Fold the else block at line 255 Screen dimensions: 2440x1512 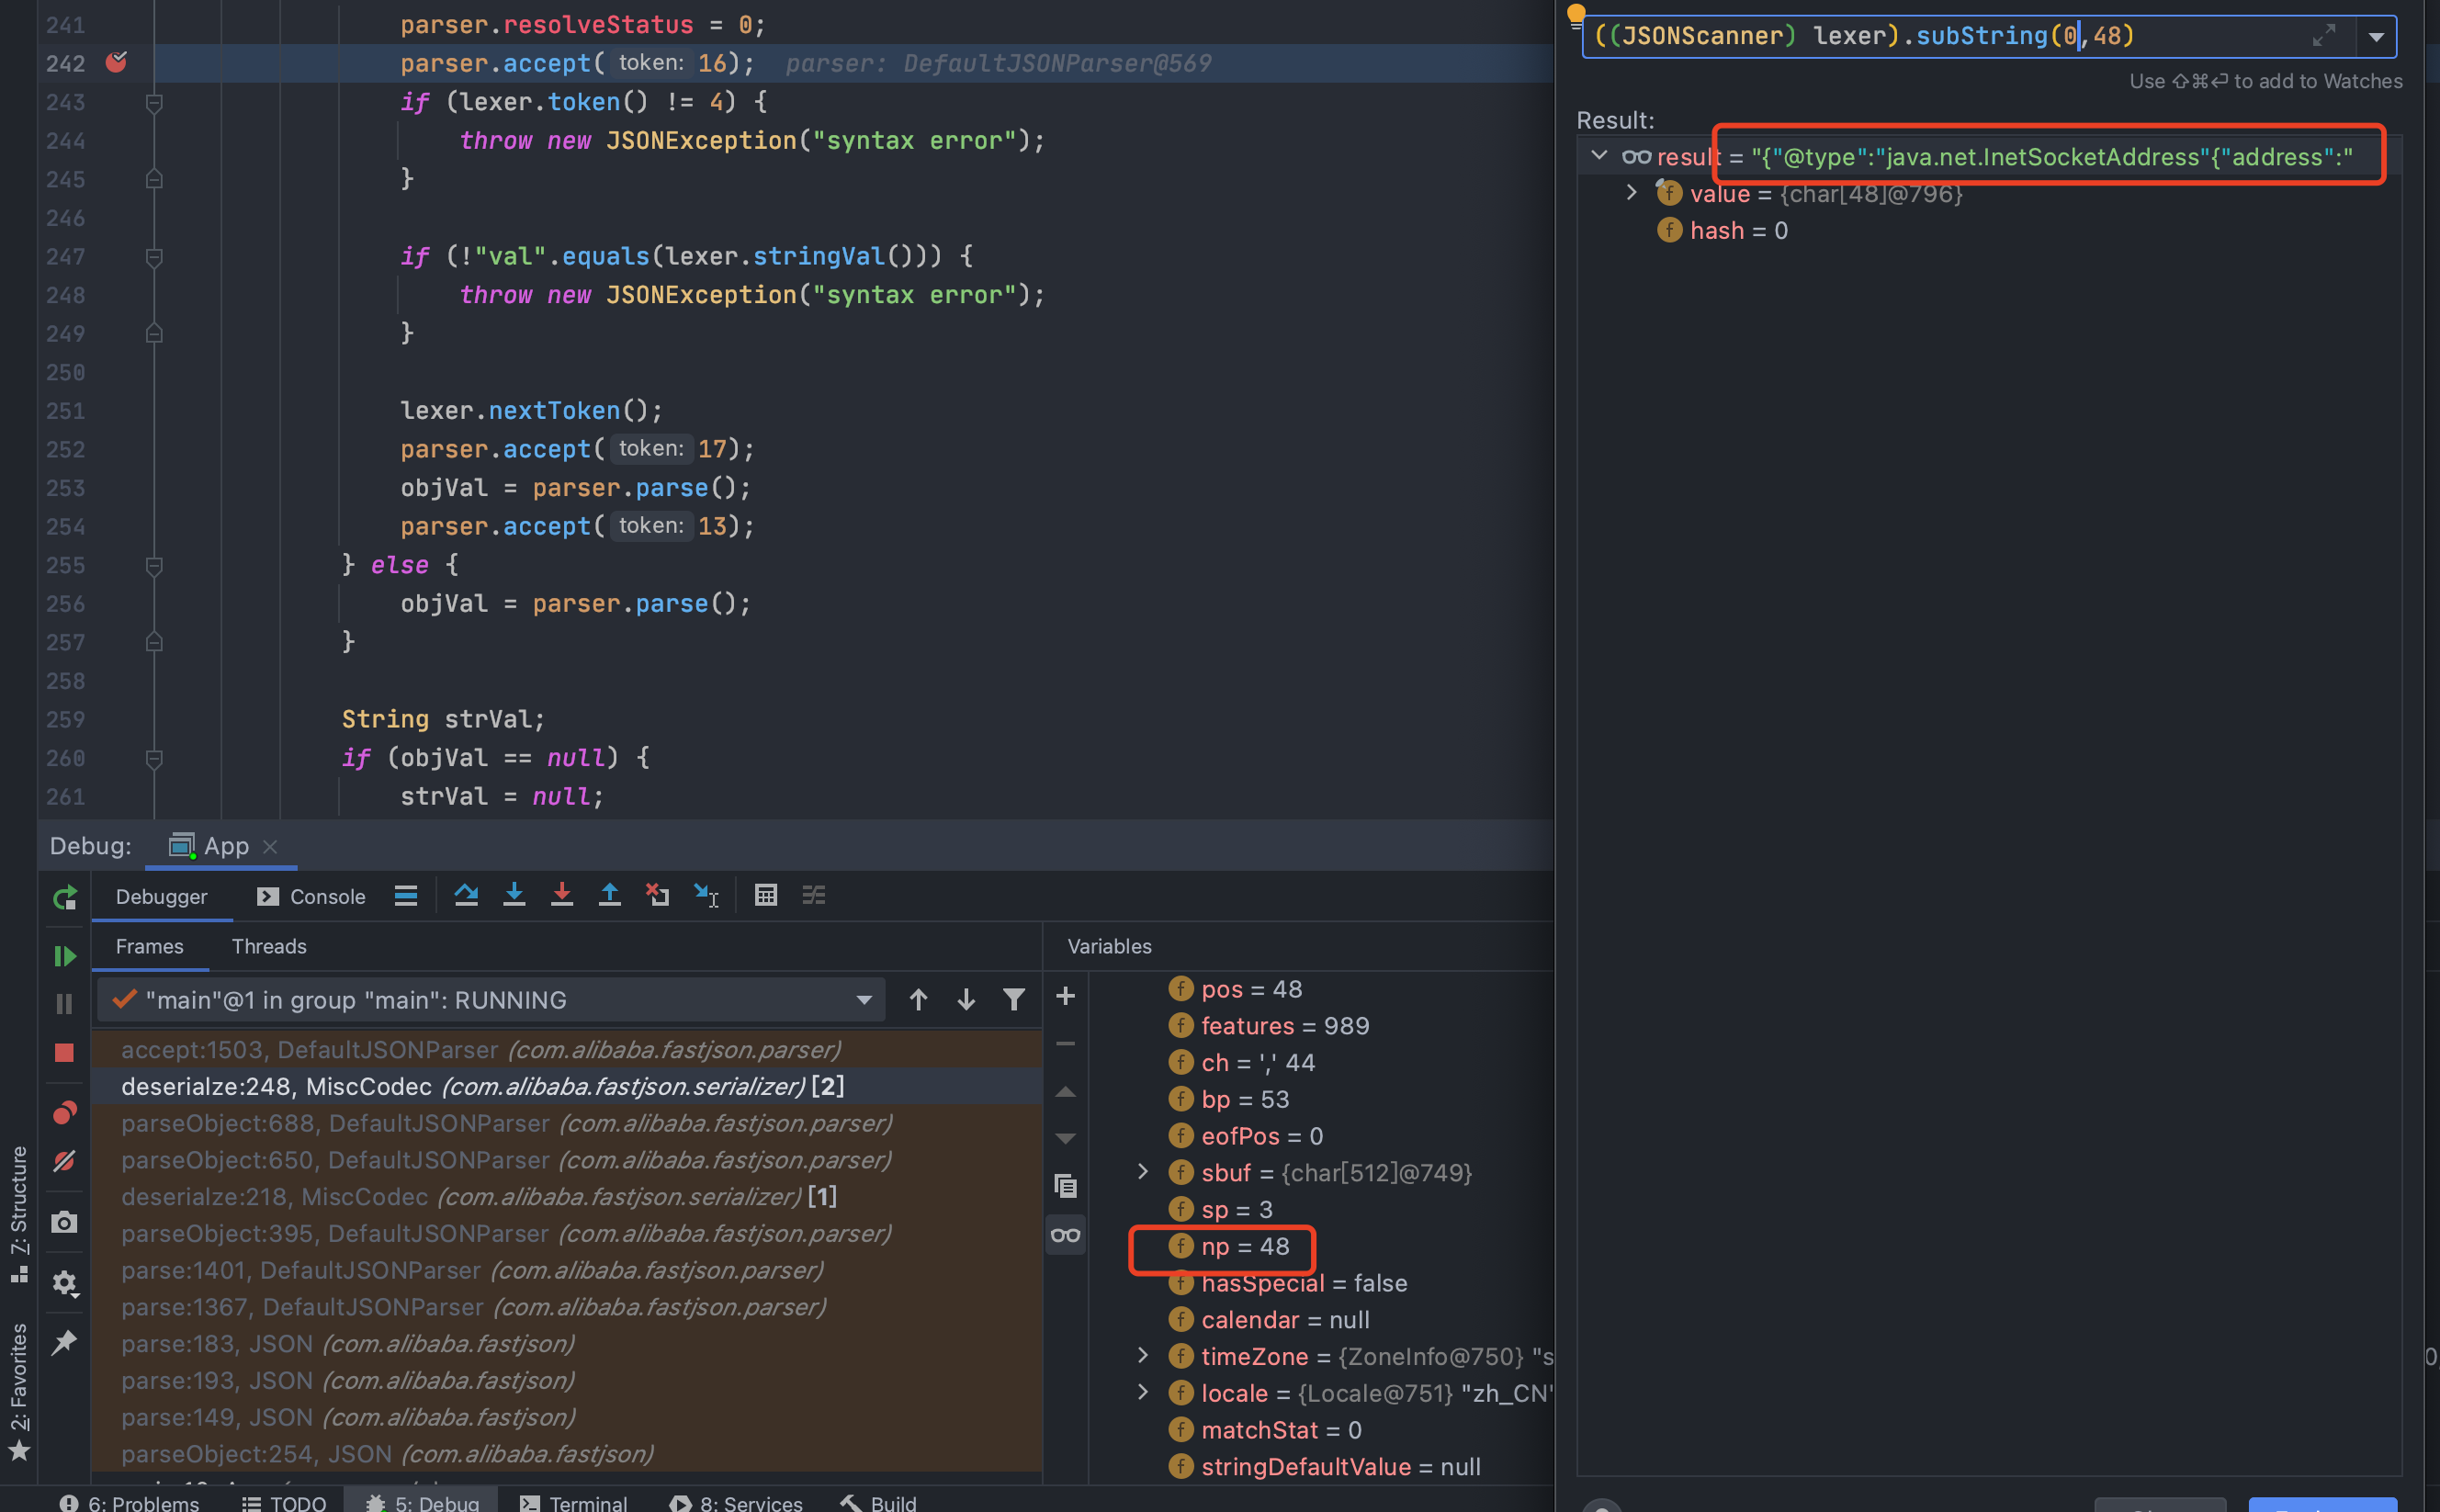tap(154, 565)
